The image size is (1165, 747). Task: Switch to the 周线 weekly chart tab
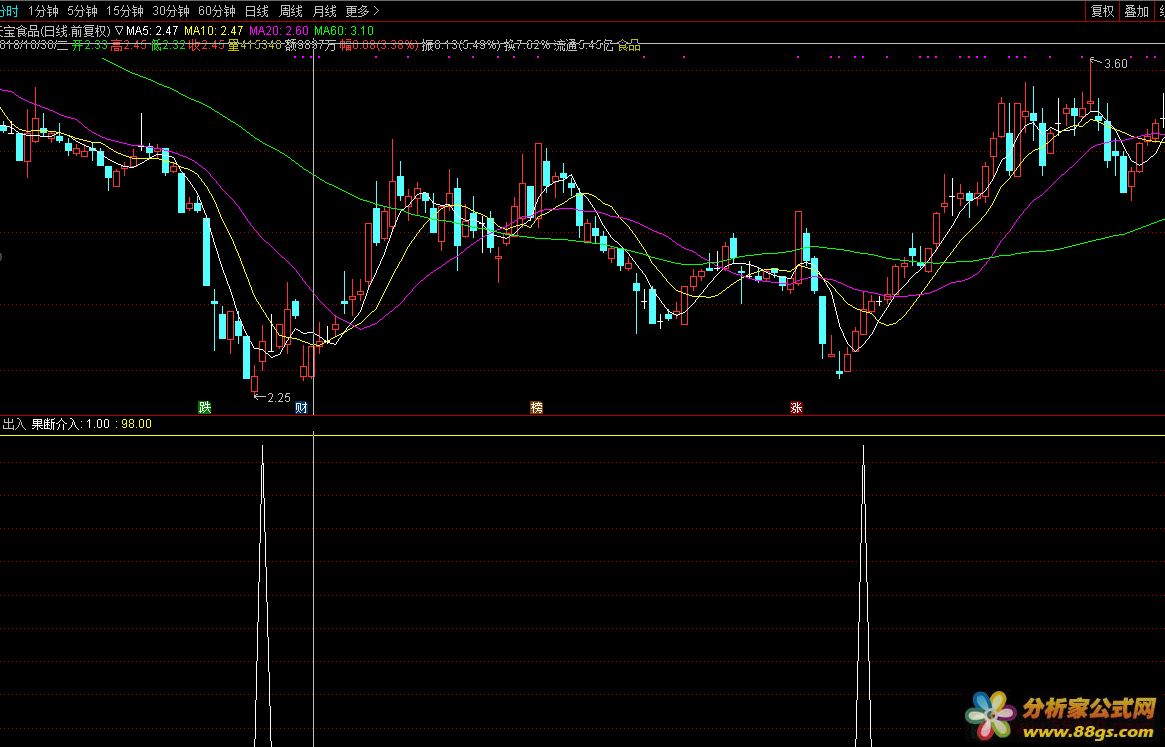291,11
